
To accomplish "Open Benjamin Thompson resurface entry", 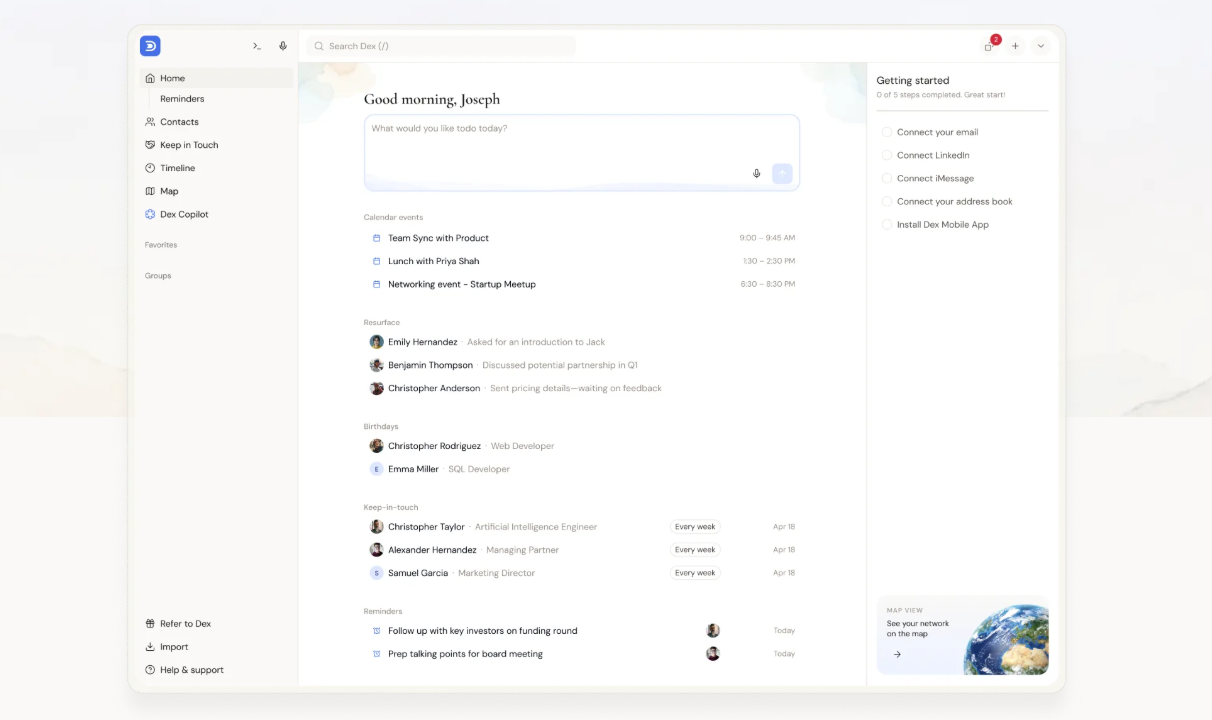I will pos(582,365).
